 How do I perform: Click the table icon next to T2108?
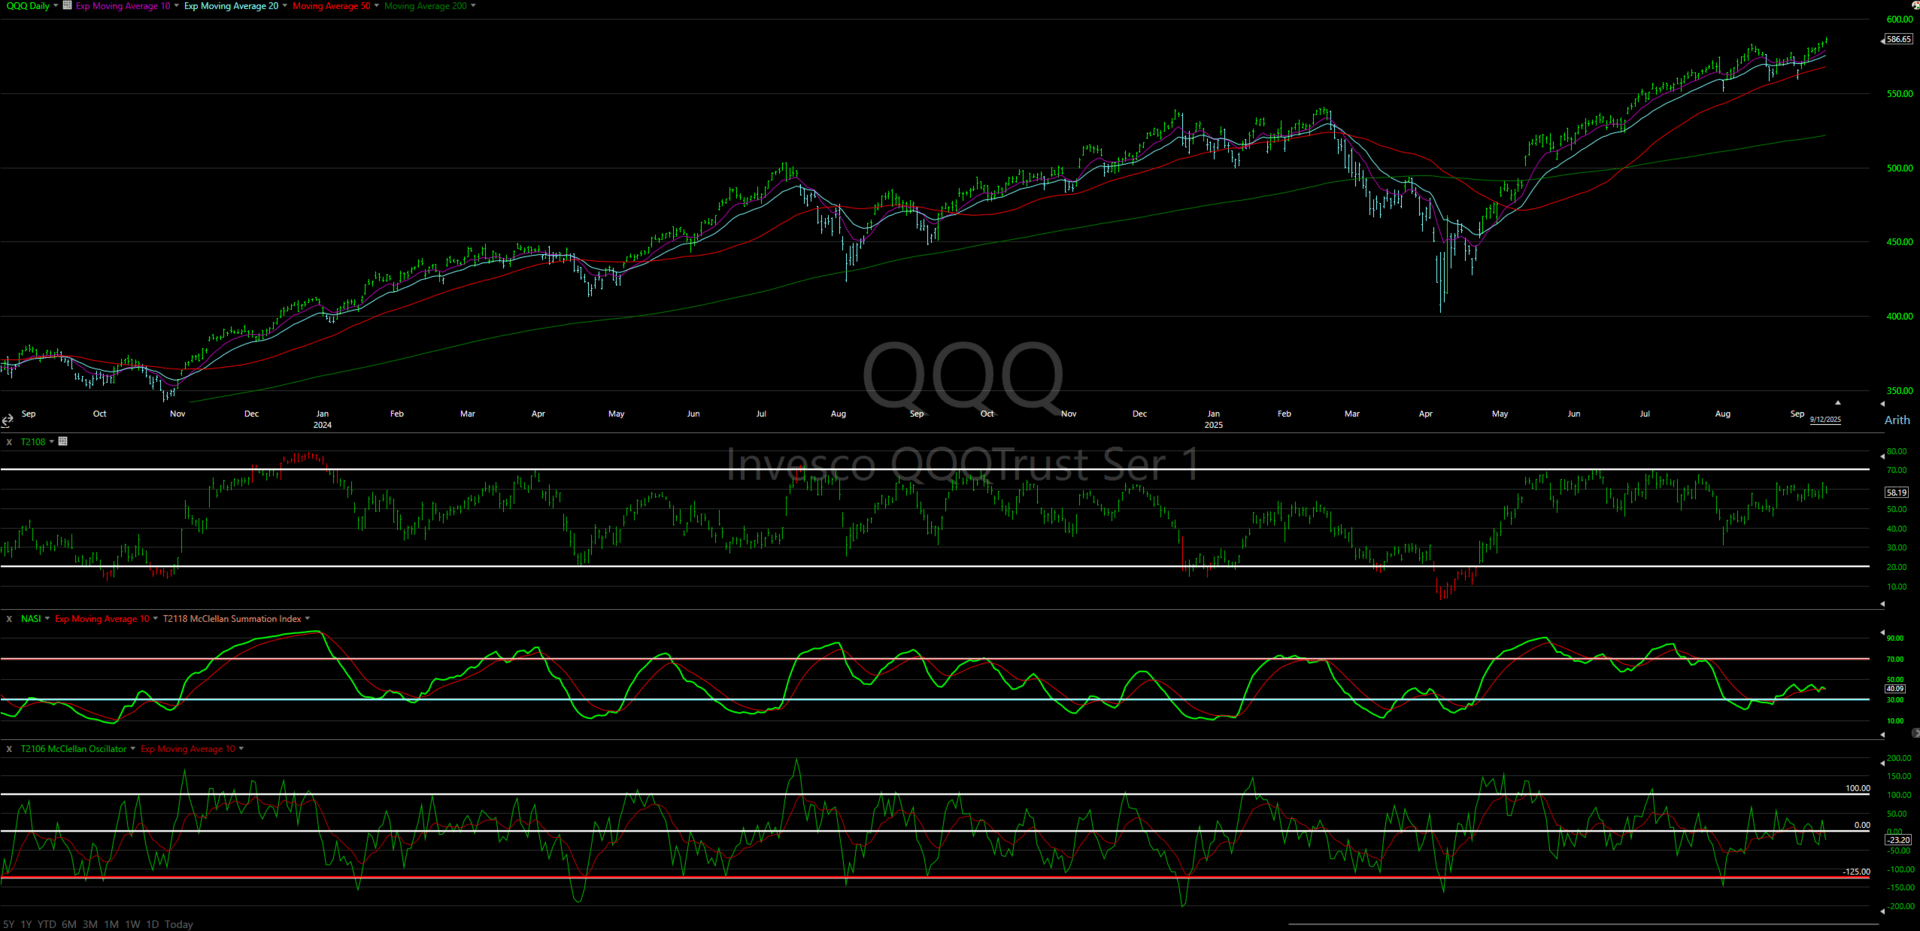pyautogui.click(x=62, y=441)
